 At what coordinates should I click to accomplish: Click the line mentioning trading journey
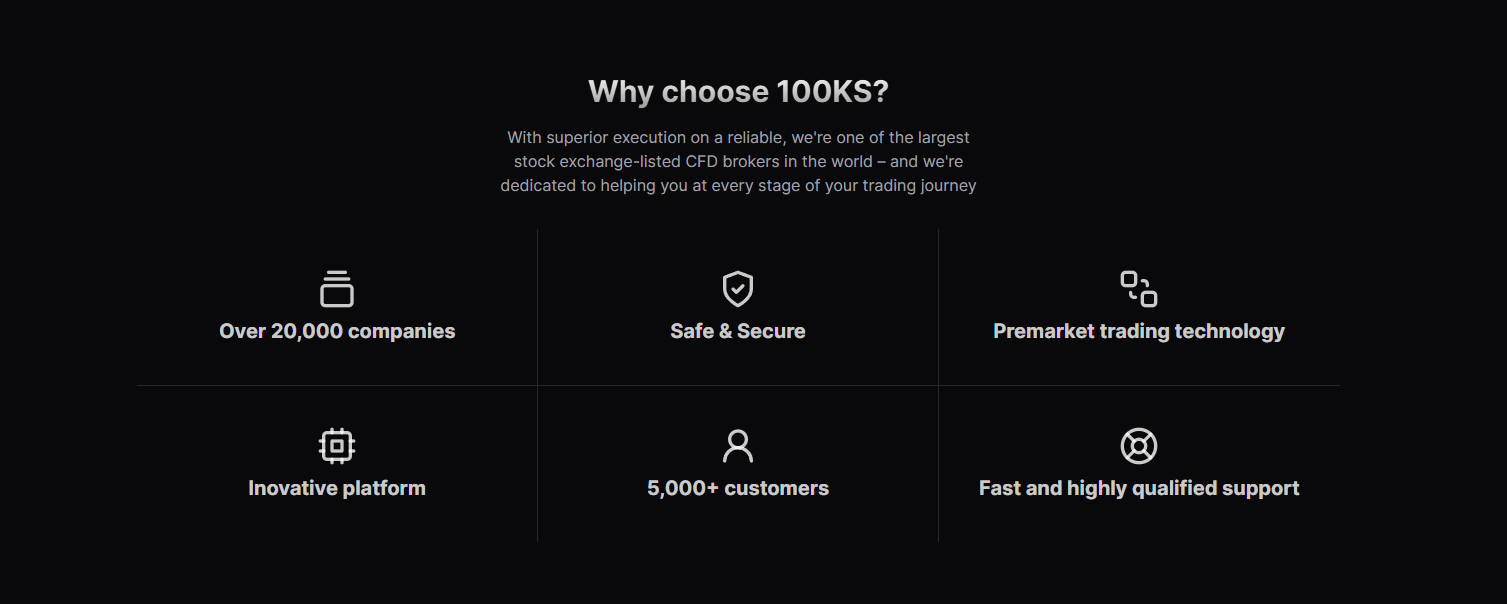coord(738,185)
